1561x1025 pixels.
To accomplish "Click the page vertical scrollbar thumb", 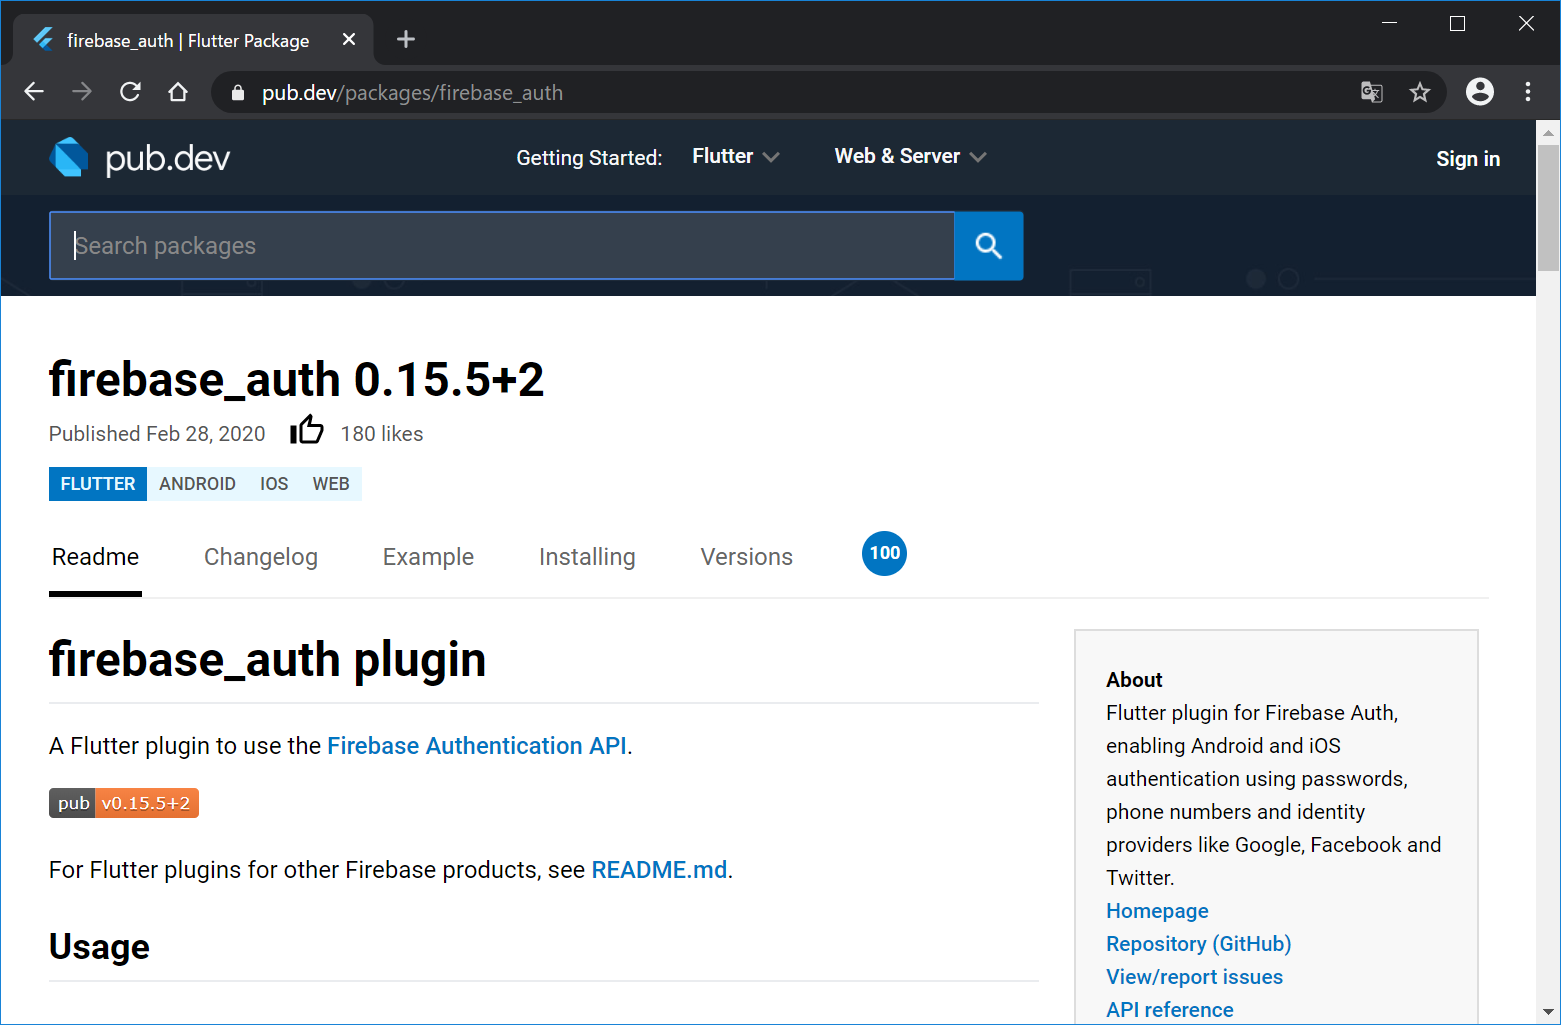I will pos(1548,208).
